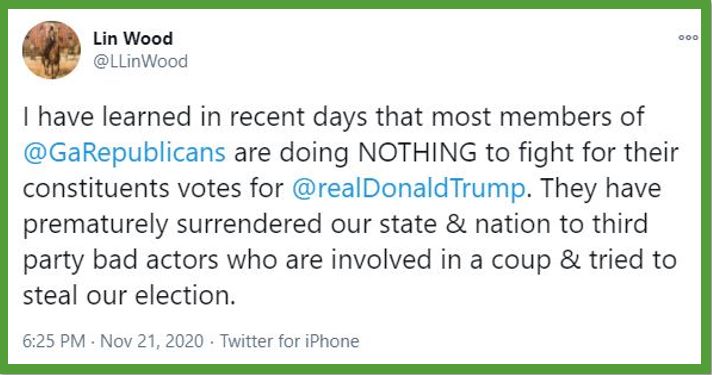Click the capitalized word NOTHING
Screen dimensions: 712x375
tap(417, 153)
